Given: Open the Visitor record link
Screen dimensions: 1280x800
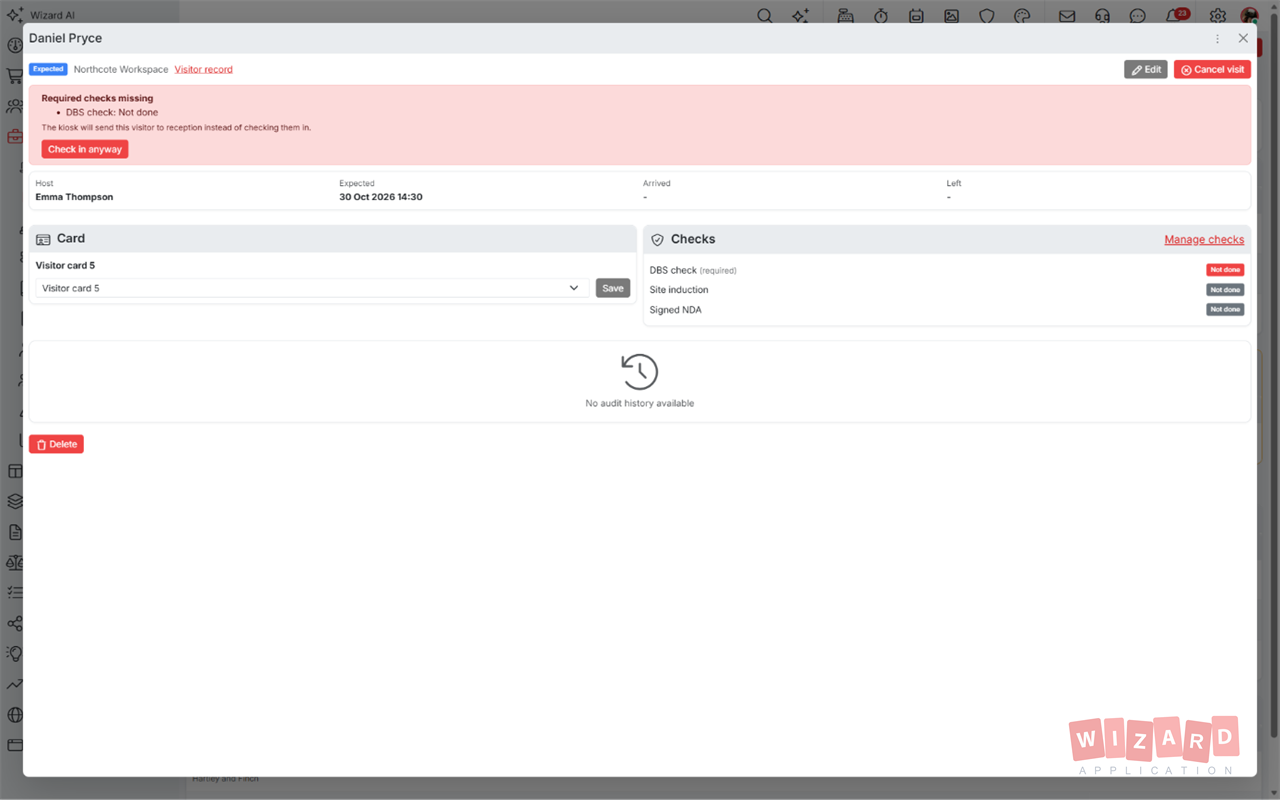Looking at the screenshot, I should point(204,70).
